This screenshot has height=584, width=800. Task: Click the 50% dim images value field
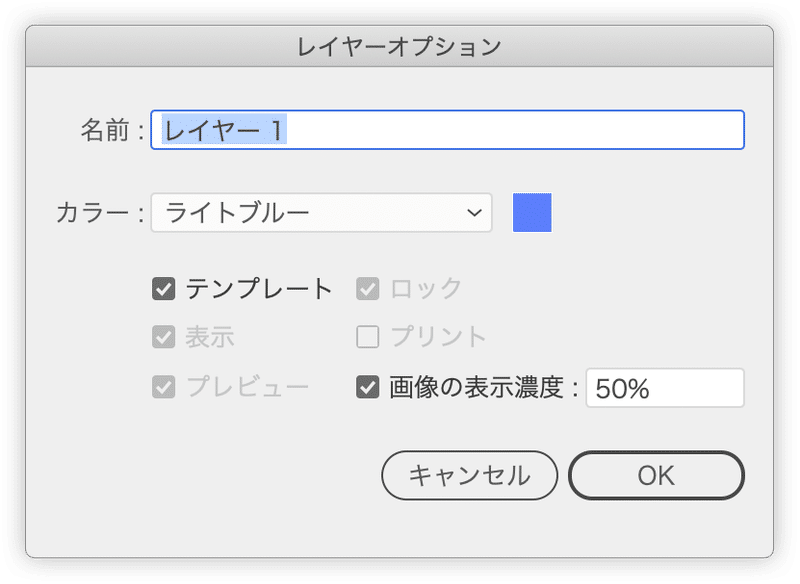click(665, 388)
